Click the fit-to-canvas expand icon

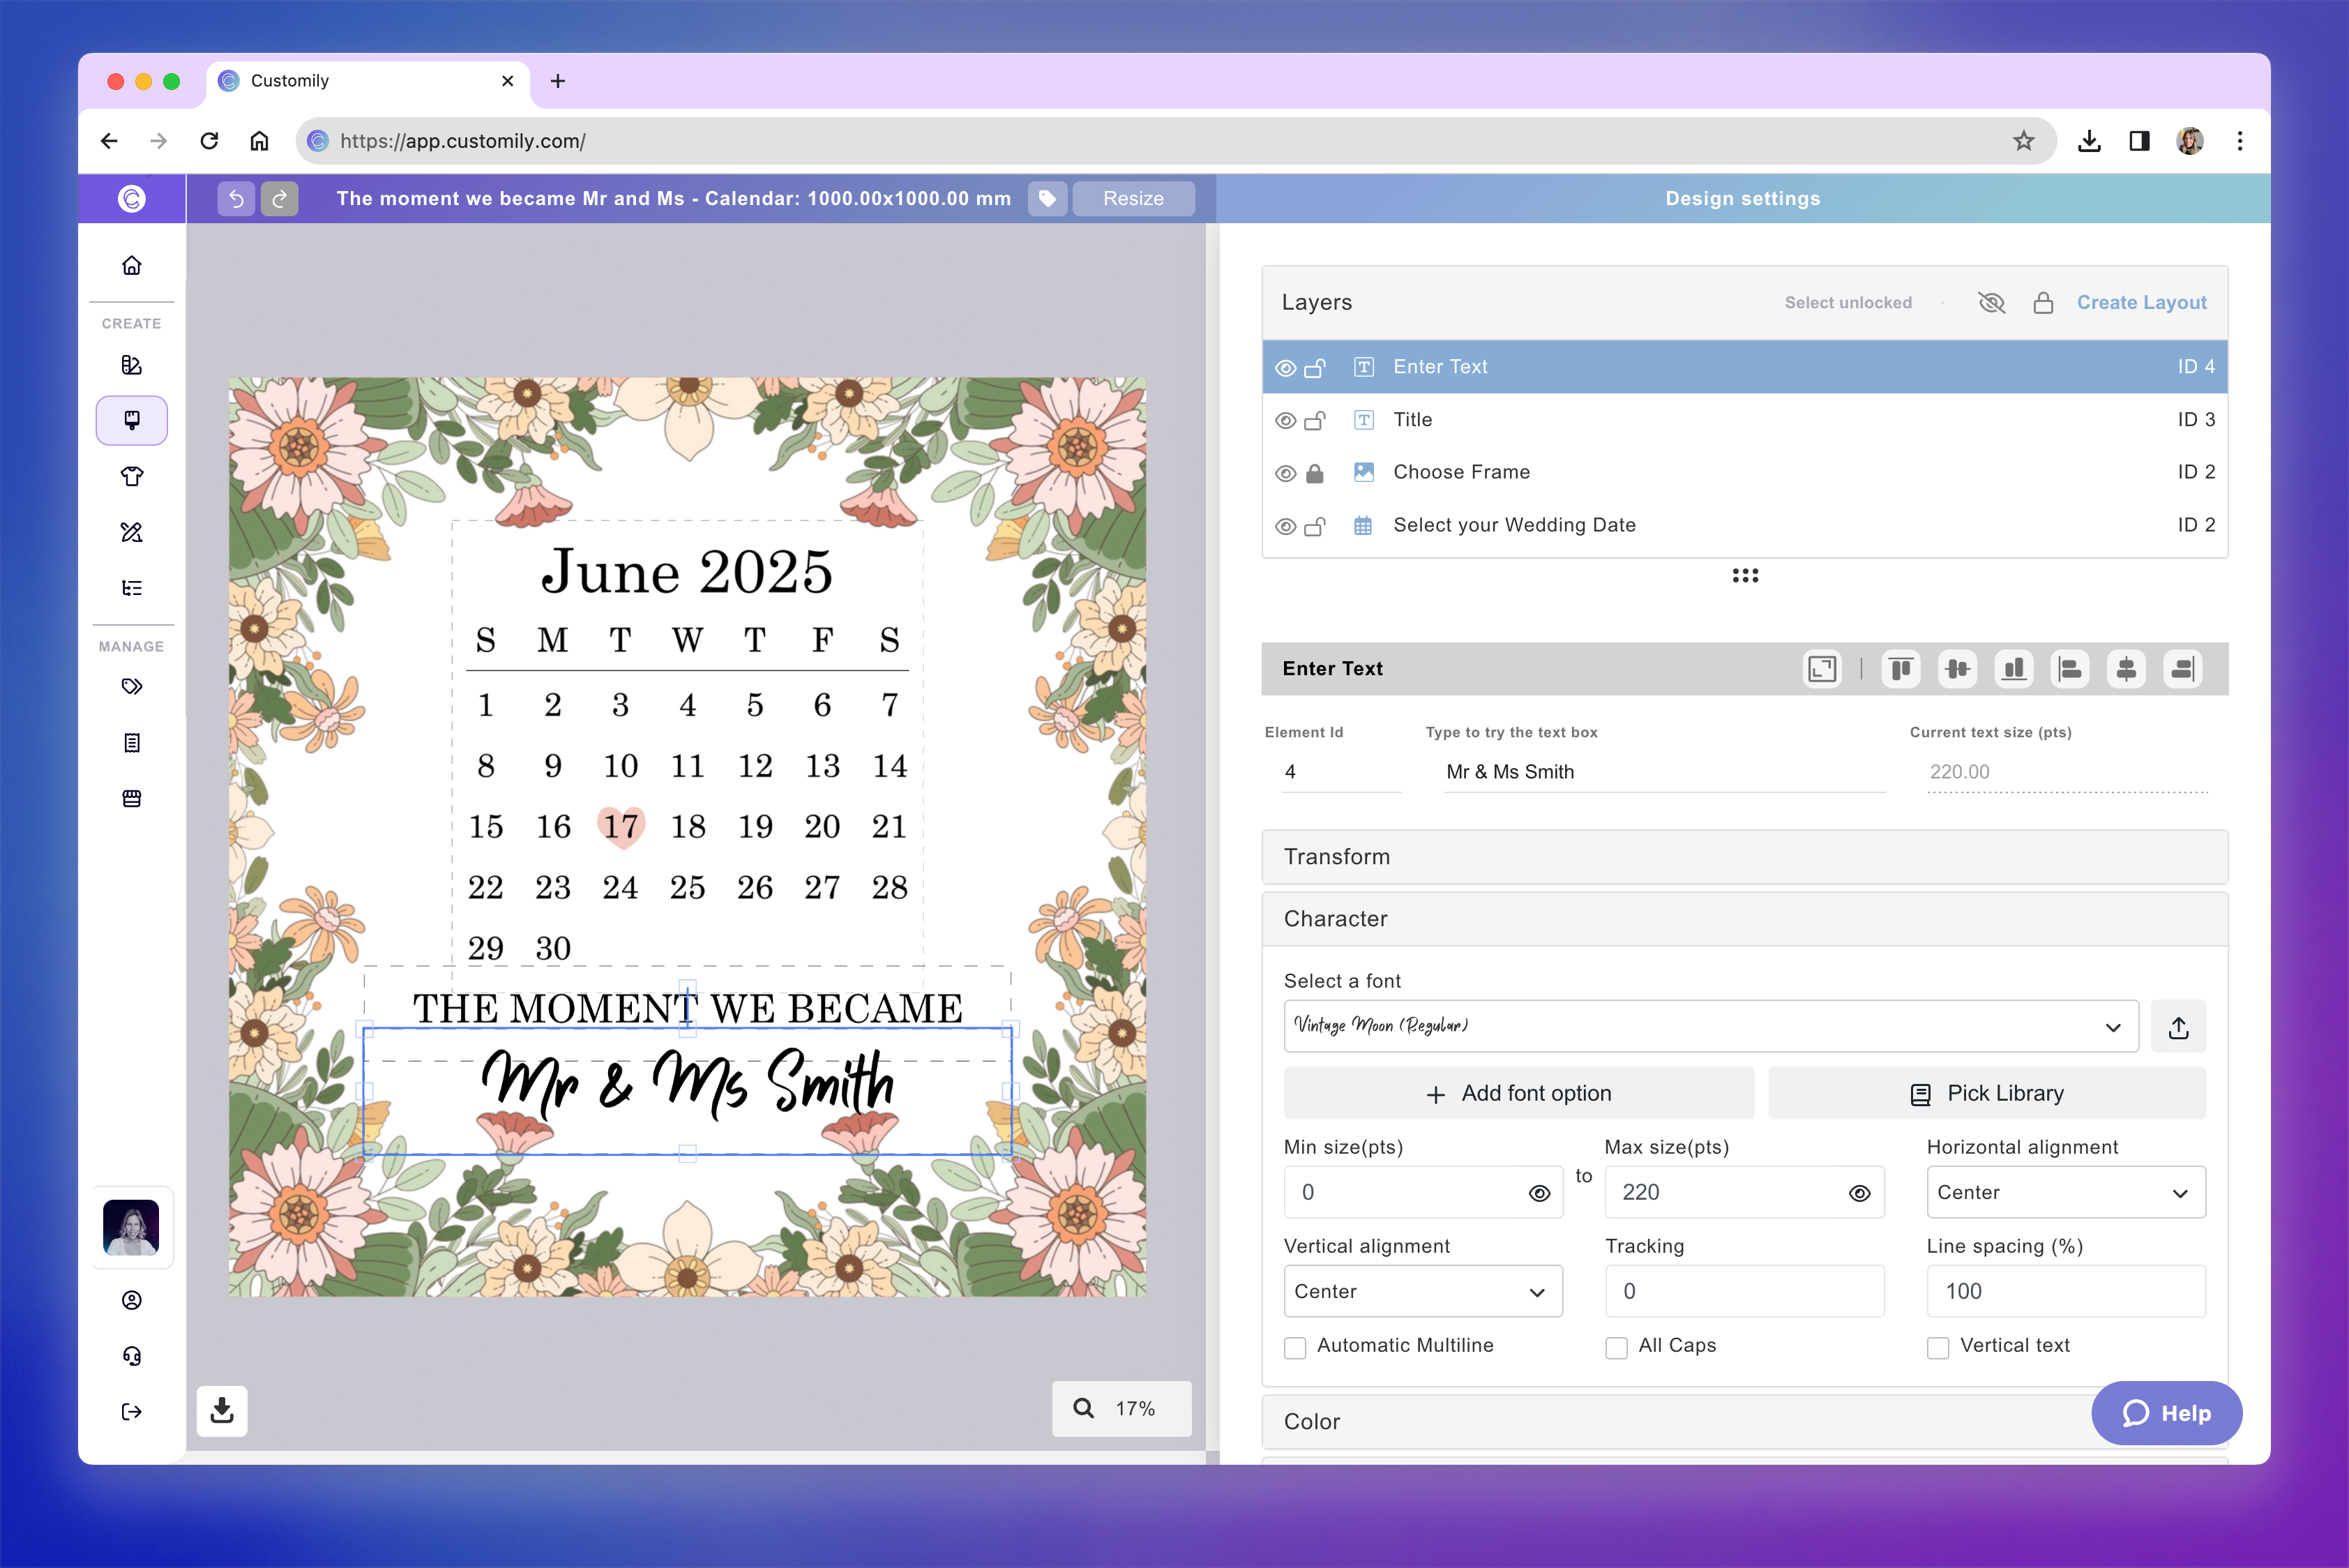point(1822,668)
